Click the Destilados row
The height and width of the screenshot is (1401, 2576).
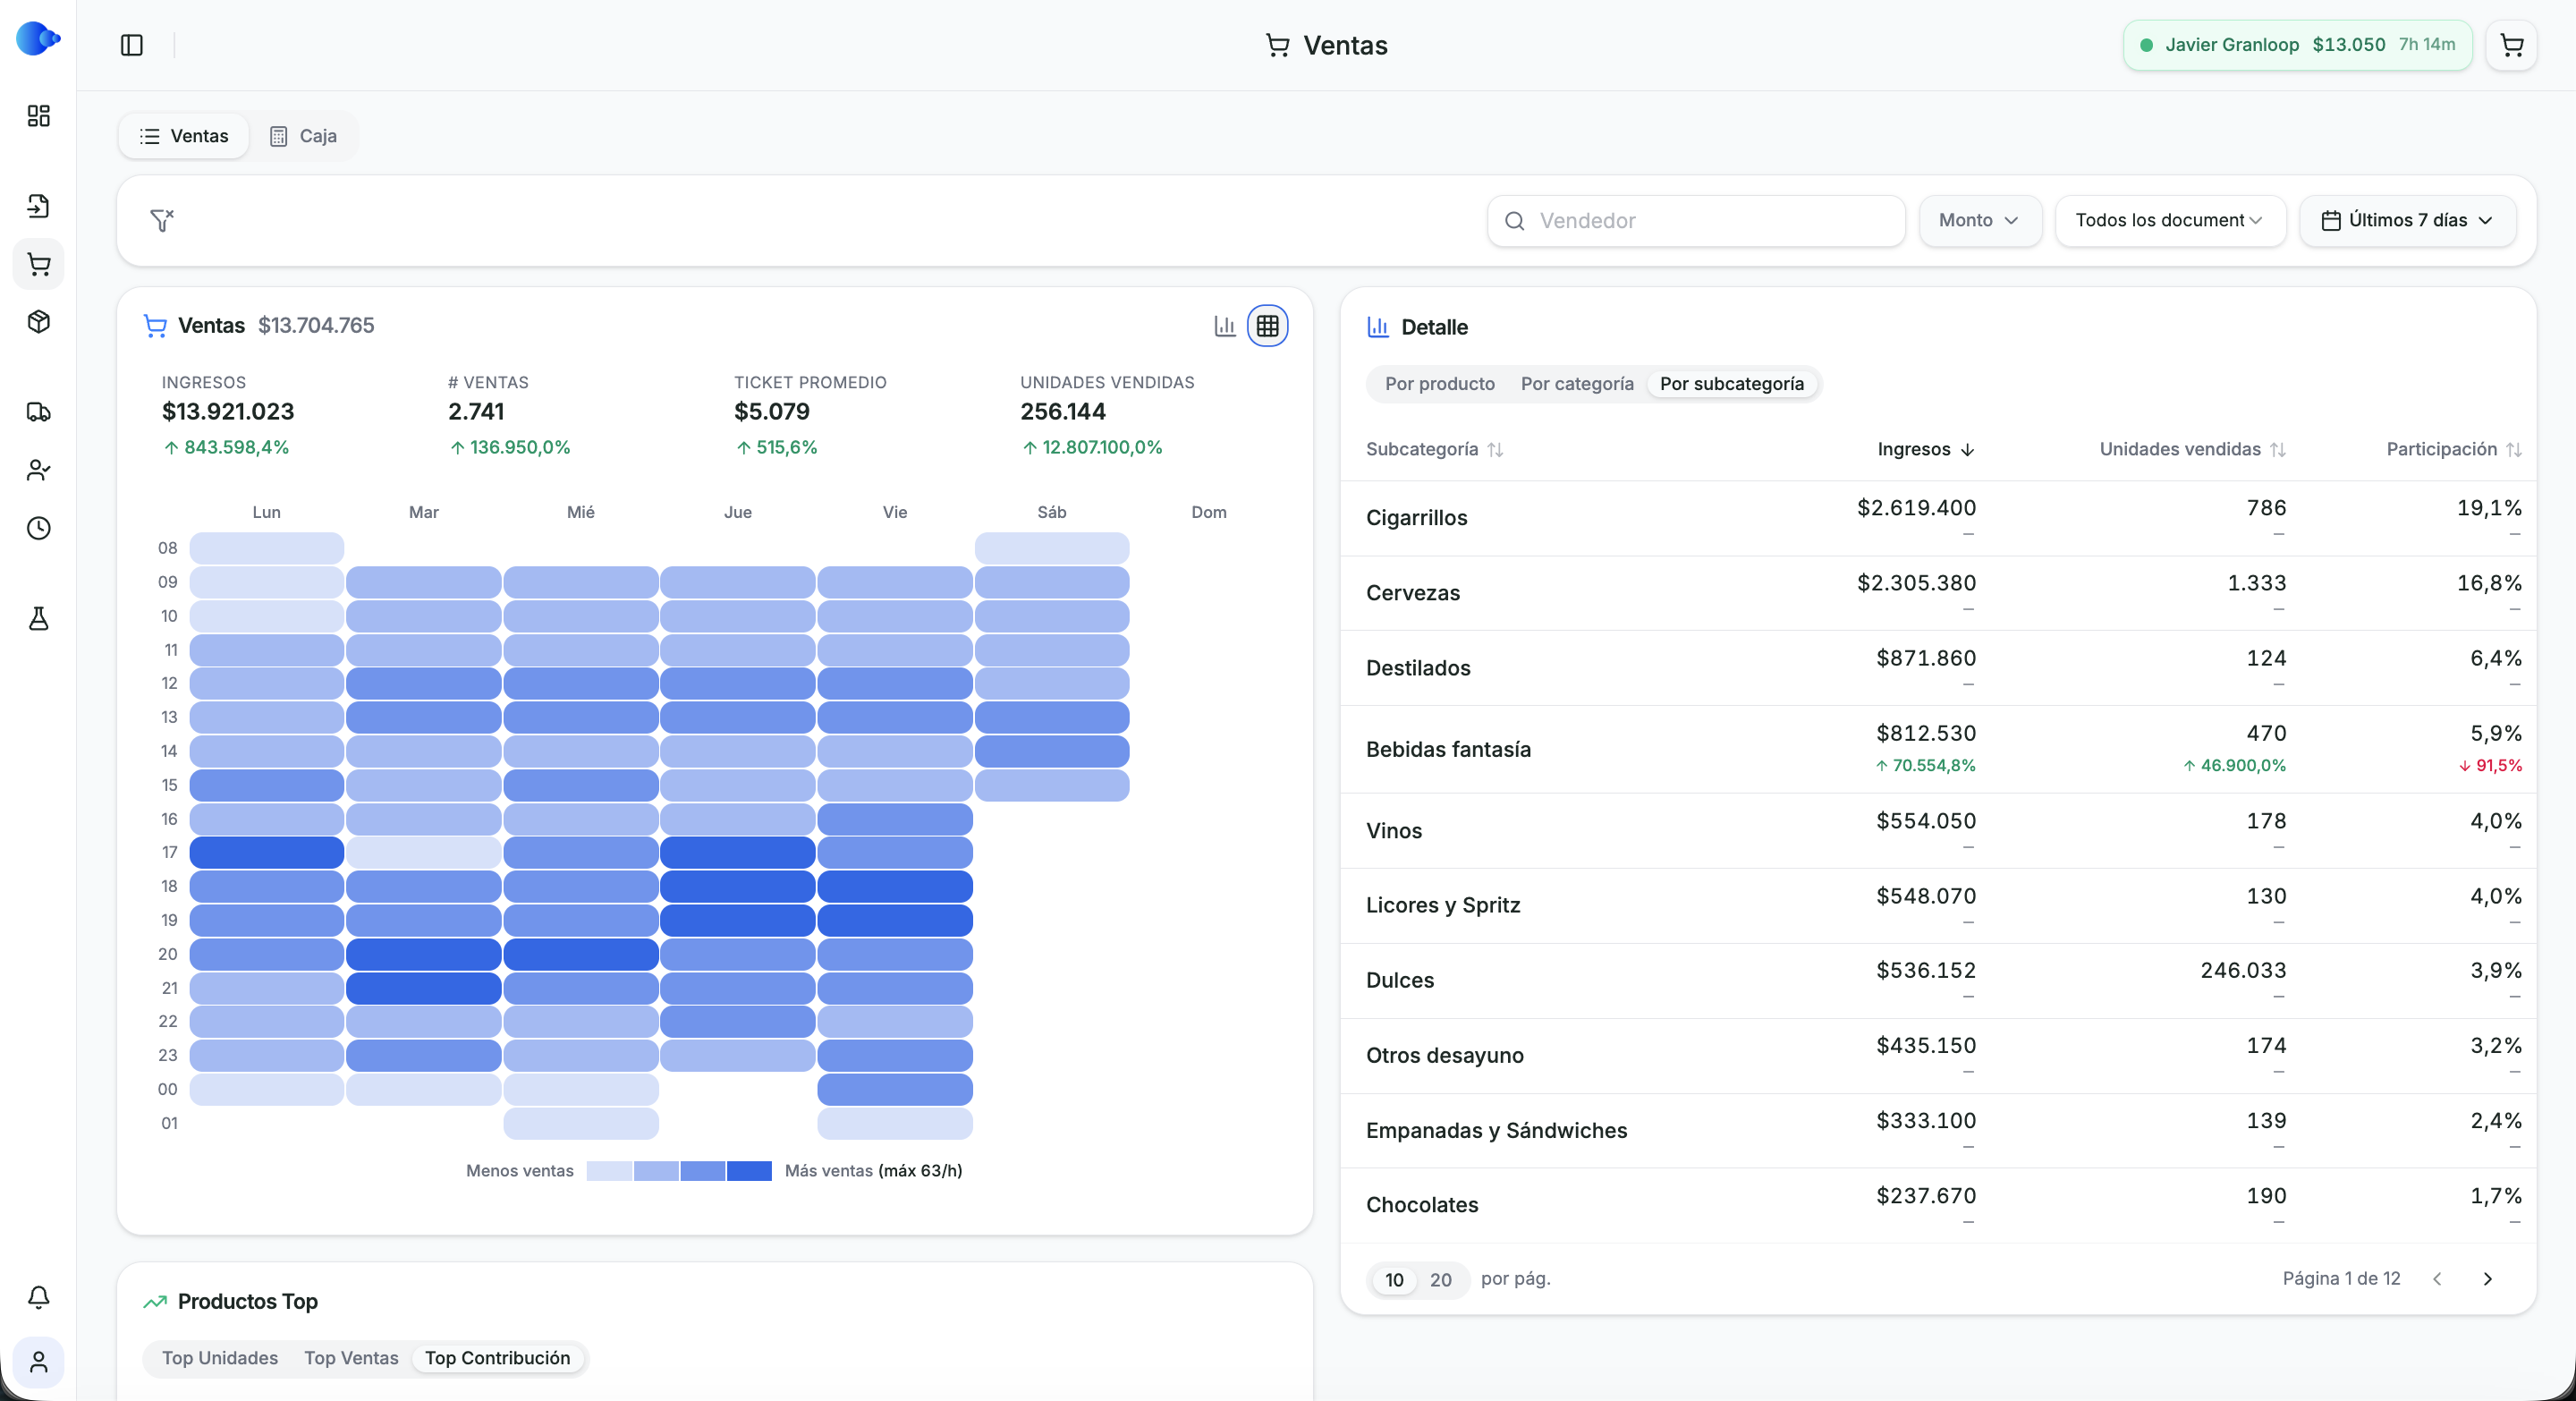pyautogui.click(x=1938, y=668)
